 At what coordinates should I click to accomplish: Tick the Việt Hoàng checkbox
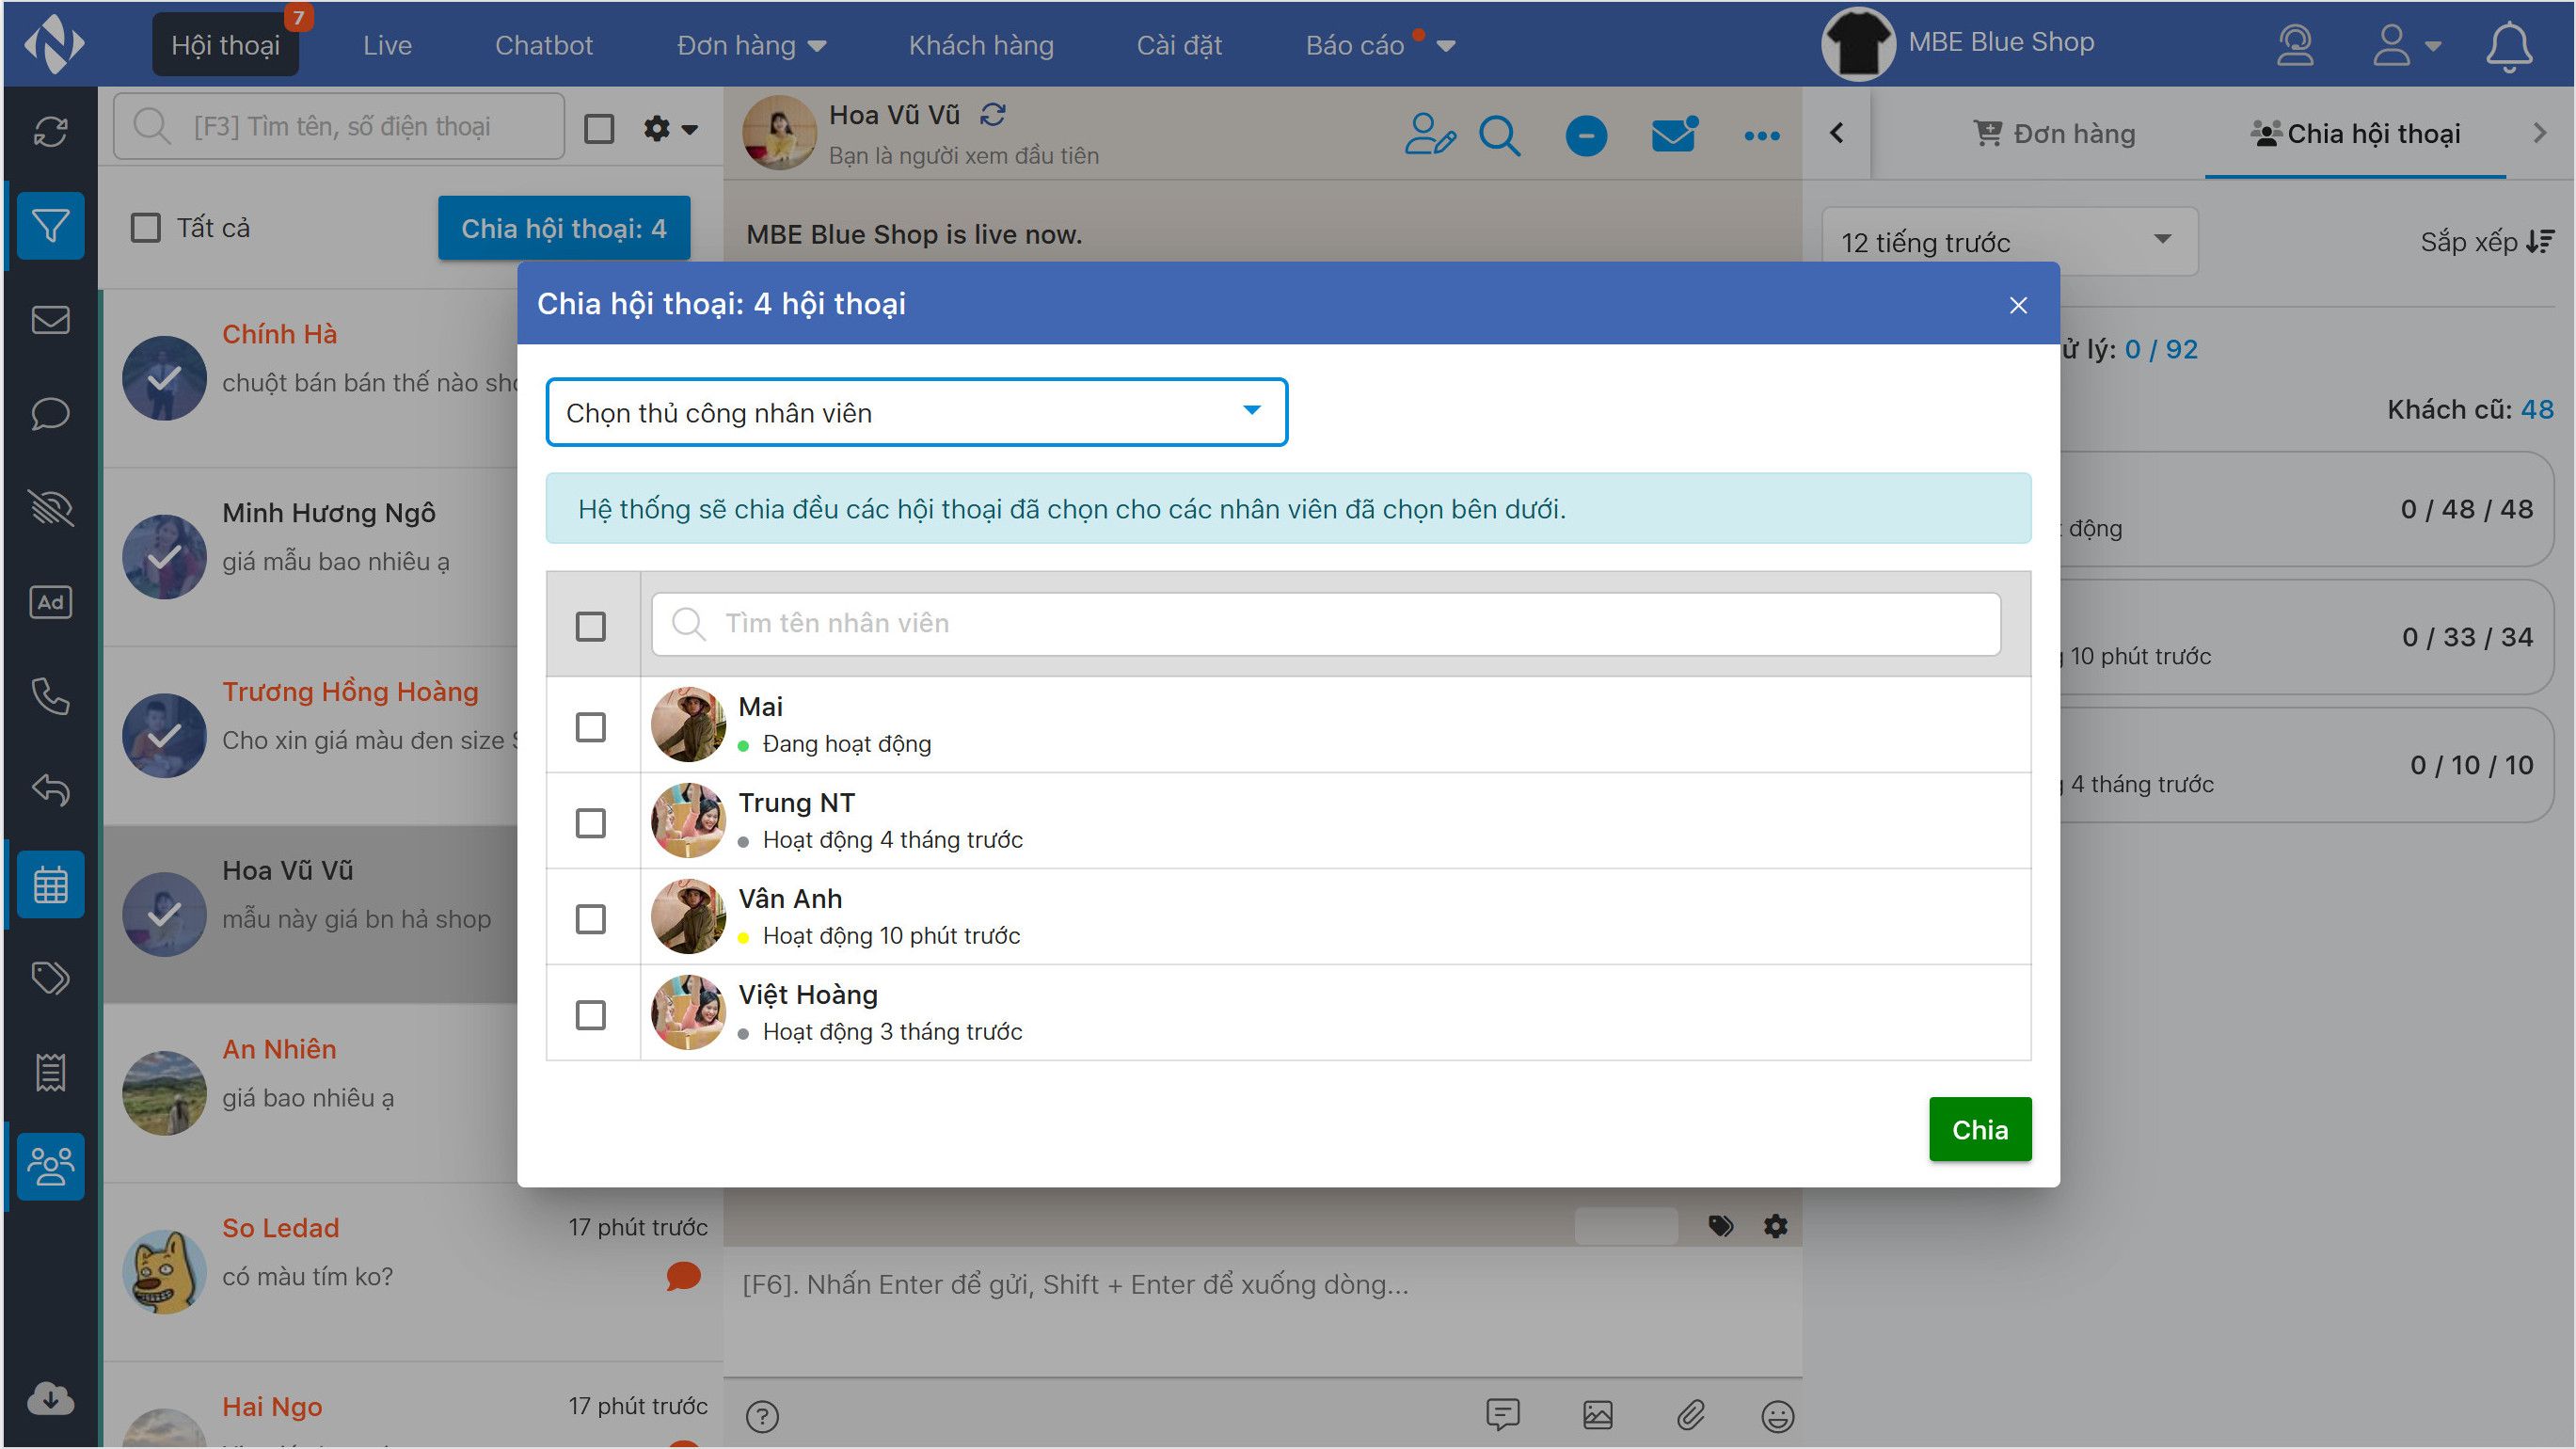[591, 1015]
